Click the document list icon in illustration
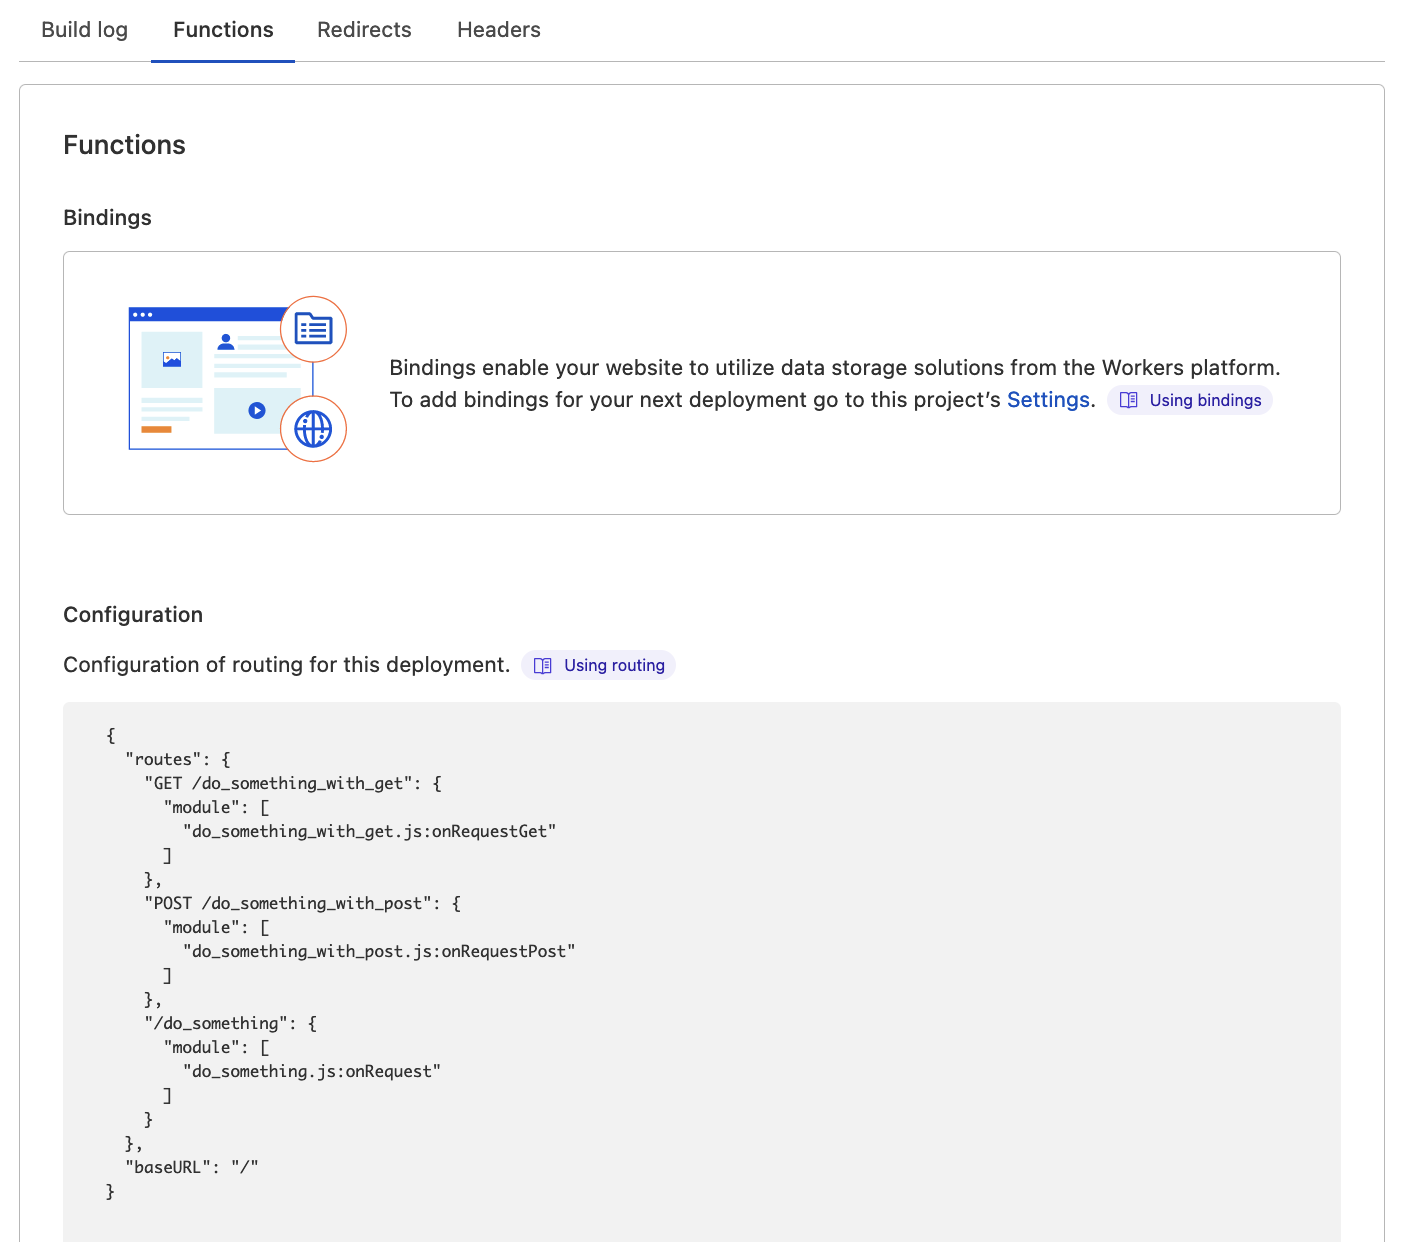Image resolution: width=1426 pixels, height=1242 pixels. click(313, 329)
